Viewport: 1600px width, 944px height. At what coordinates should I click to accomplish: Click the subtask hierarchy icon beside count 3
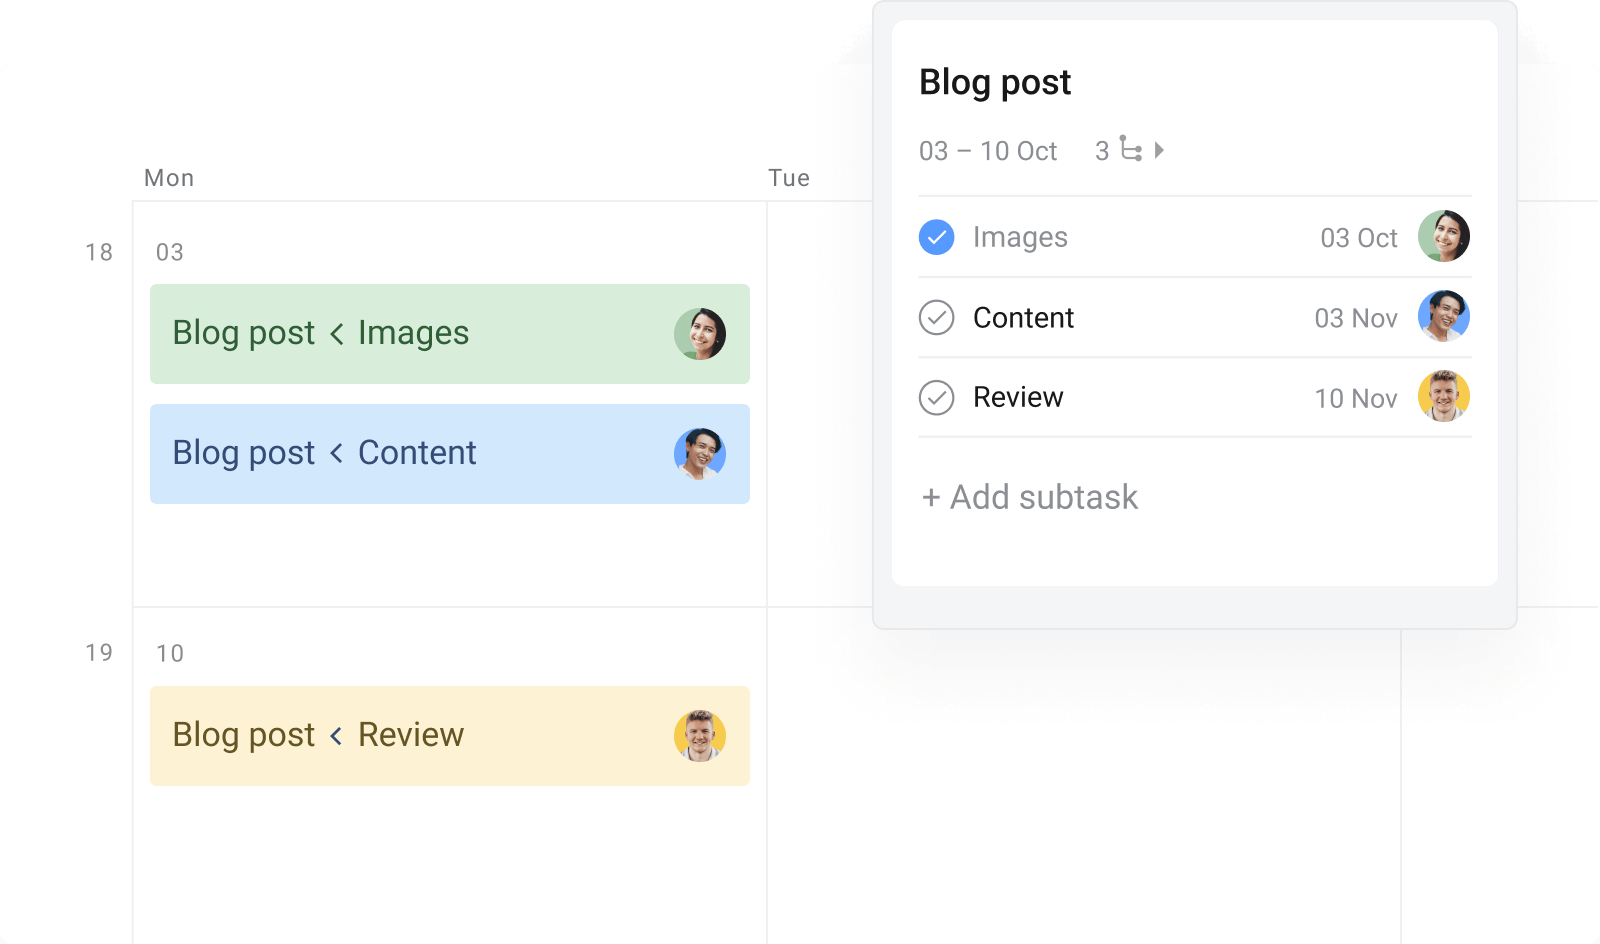pos(1131,150)
